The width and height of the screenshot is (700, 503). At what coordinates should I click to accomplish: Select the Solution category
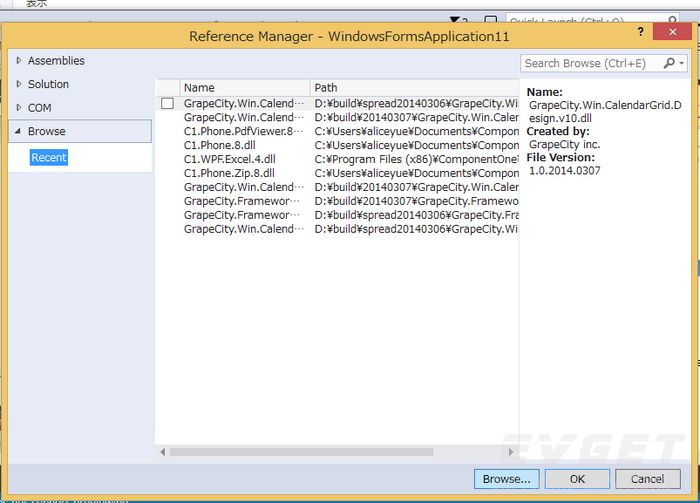pos(48,84)
